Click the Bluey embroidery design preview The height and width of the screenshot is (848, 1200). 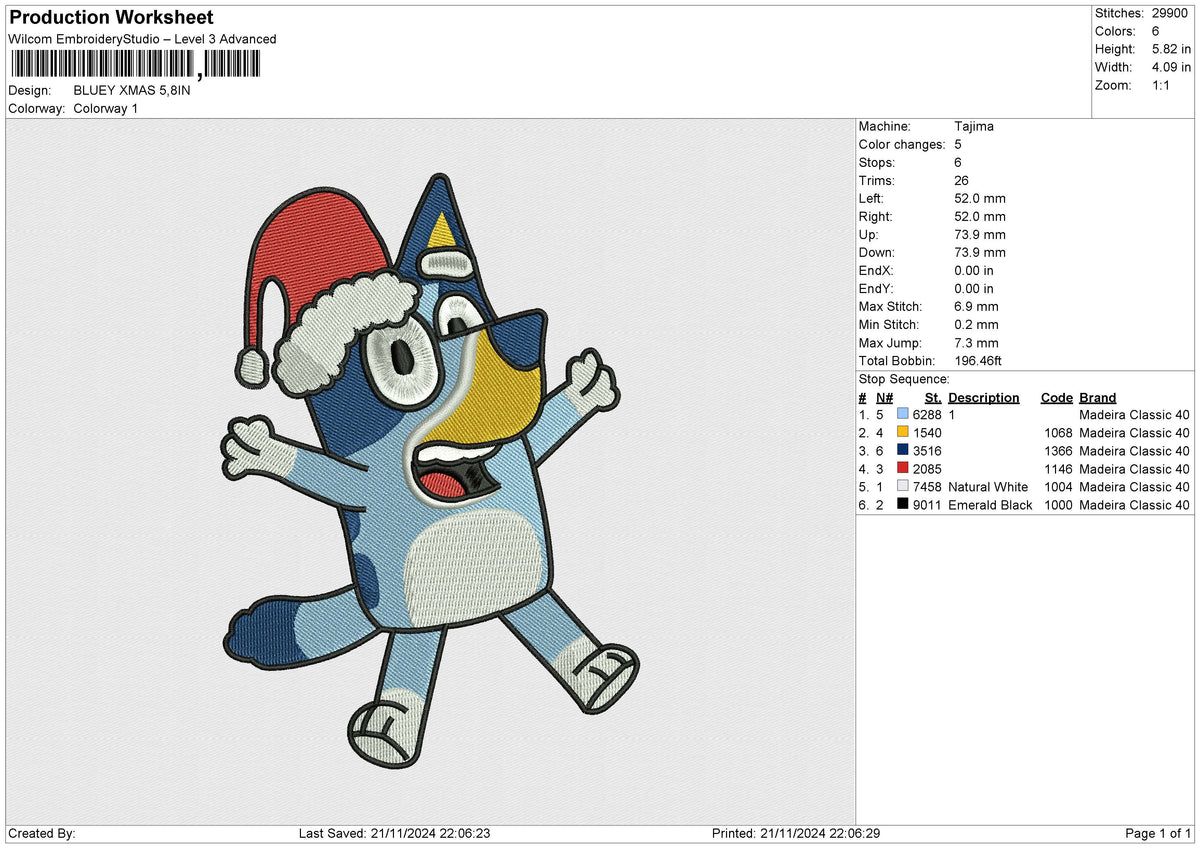(430, 472)
